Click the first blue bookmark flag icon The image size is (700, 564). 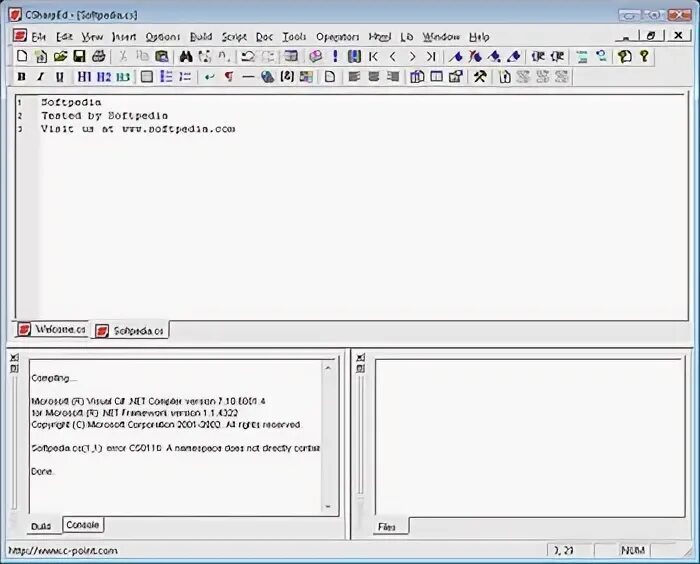456,56
